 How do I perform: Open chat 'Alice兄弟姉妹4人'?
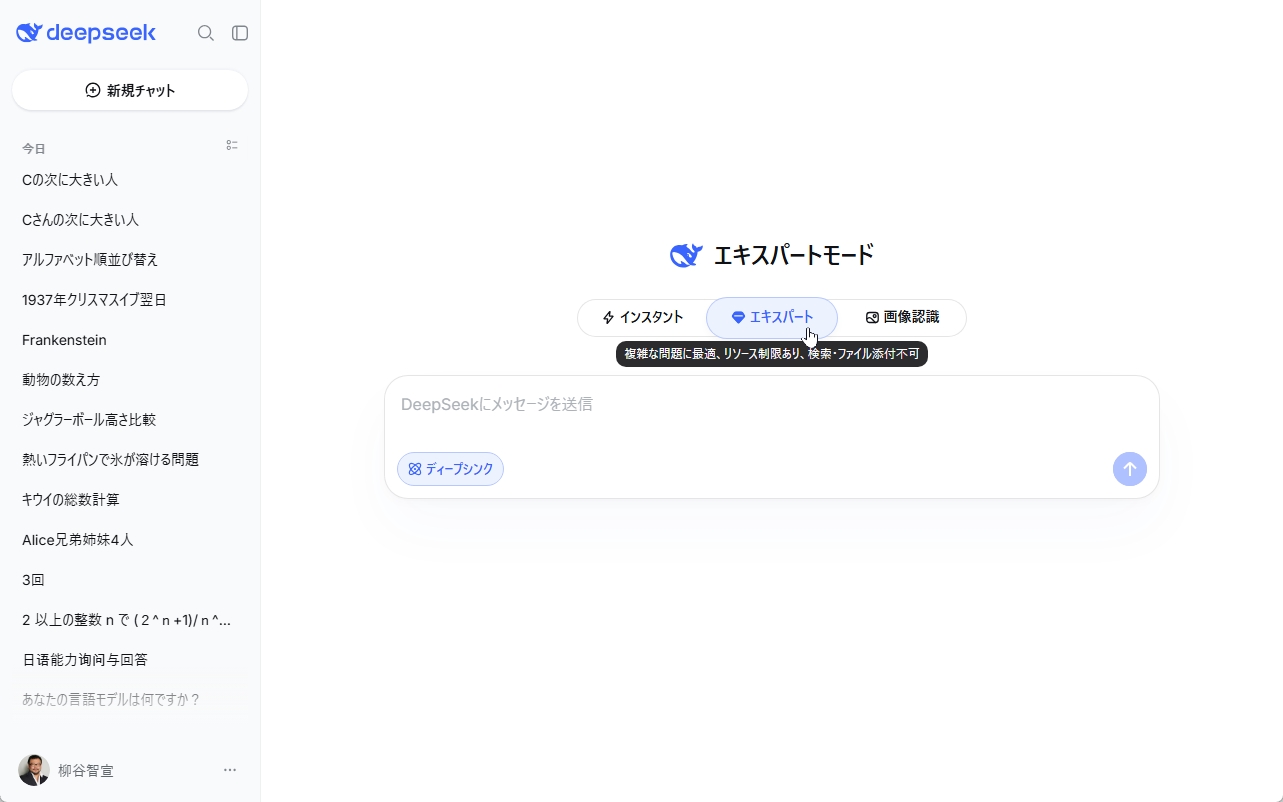[130, 540]
